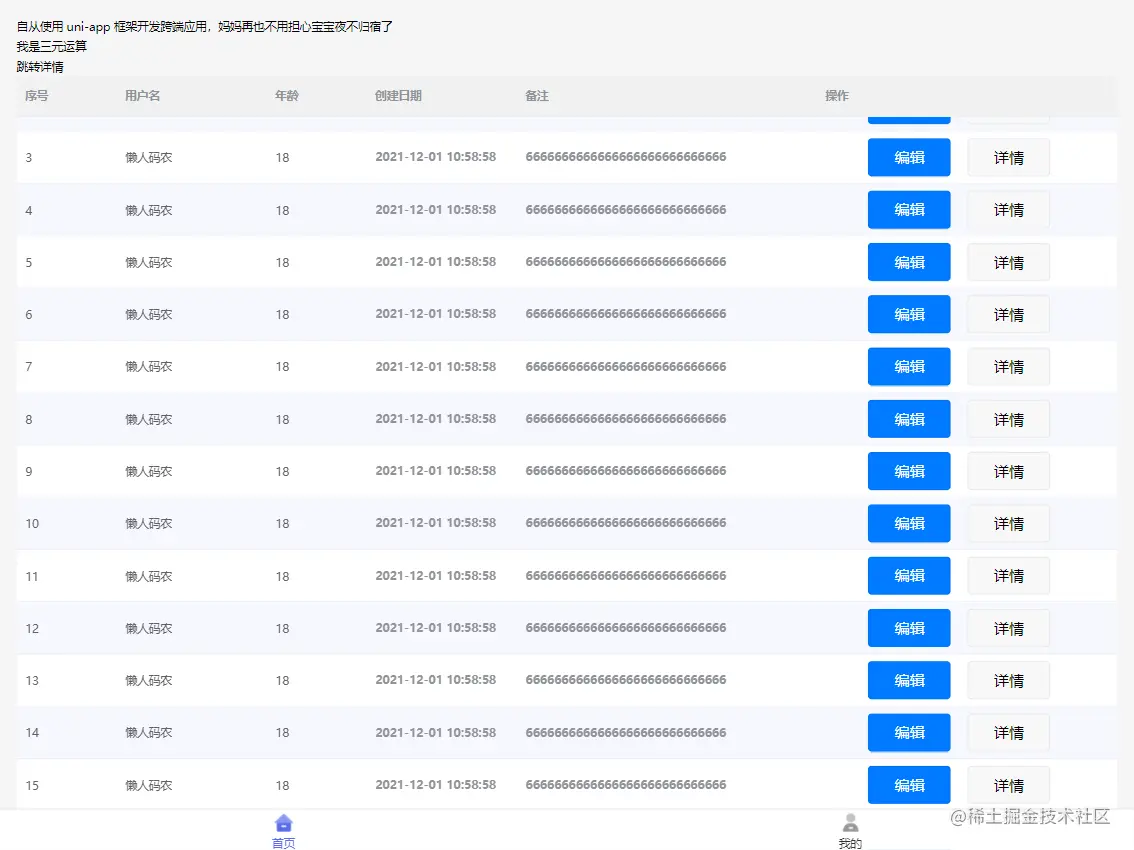The image size is (1134, 850).
Task: Click the 跳转详情 link text
Action: (x=40, y=67)
